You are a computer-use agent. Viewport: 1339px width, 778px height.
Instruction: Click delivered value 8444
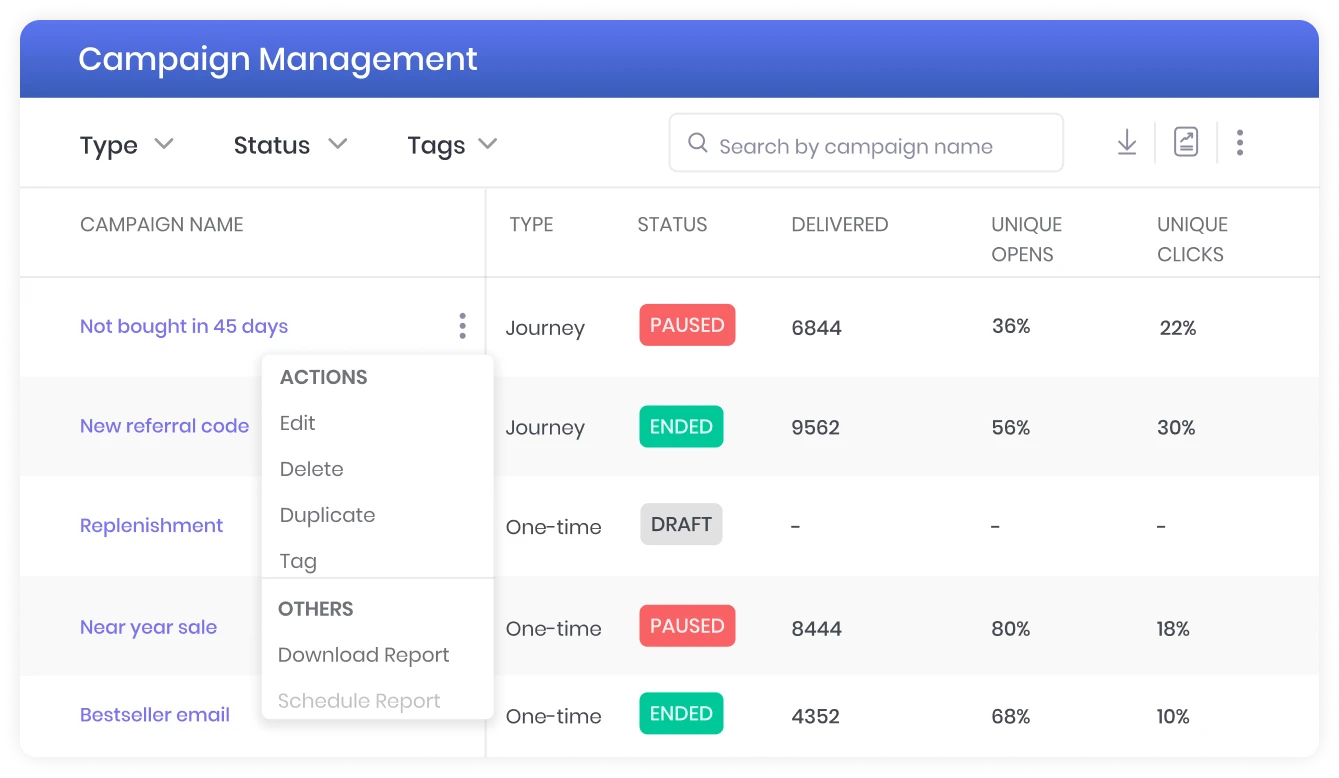click(x=817, y=629)
